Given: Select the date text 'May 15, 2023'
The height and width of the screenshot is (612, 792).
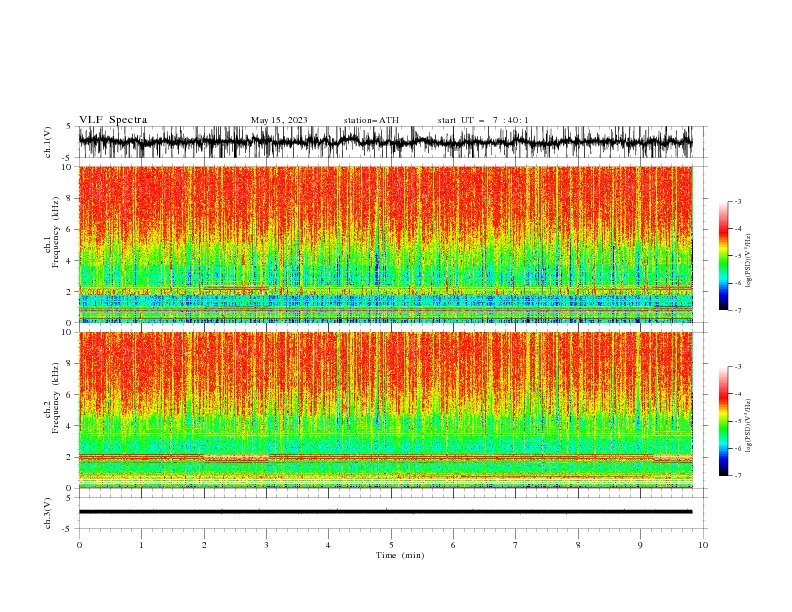Looking at the screenshot, I should click(x=279, y=120).
